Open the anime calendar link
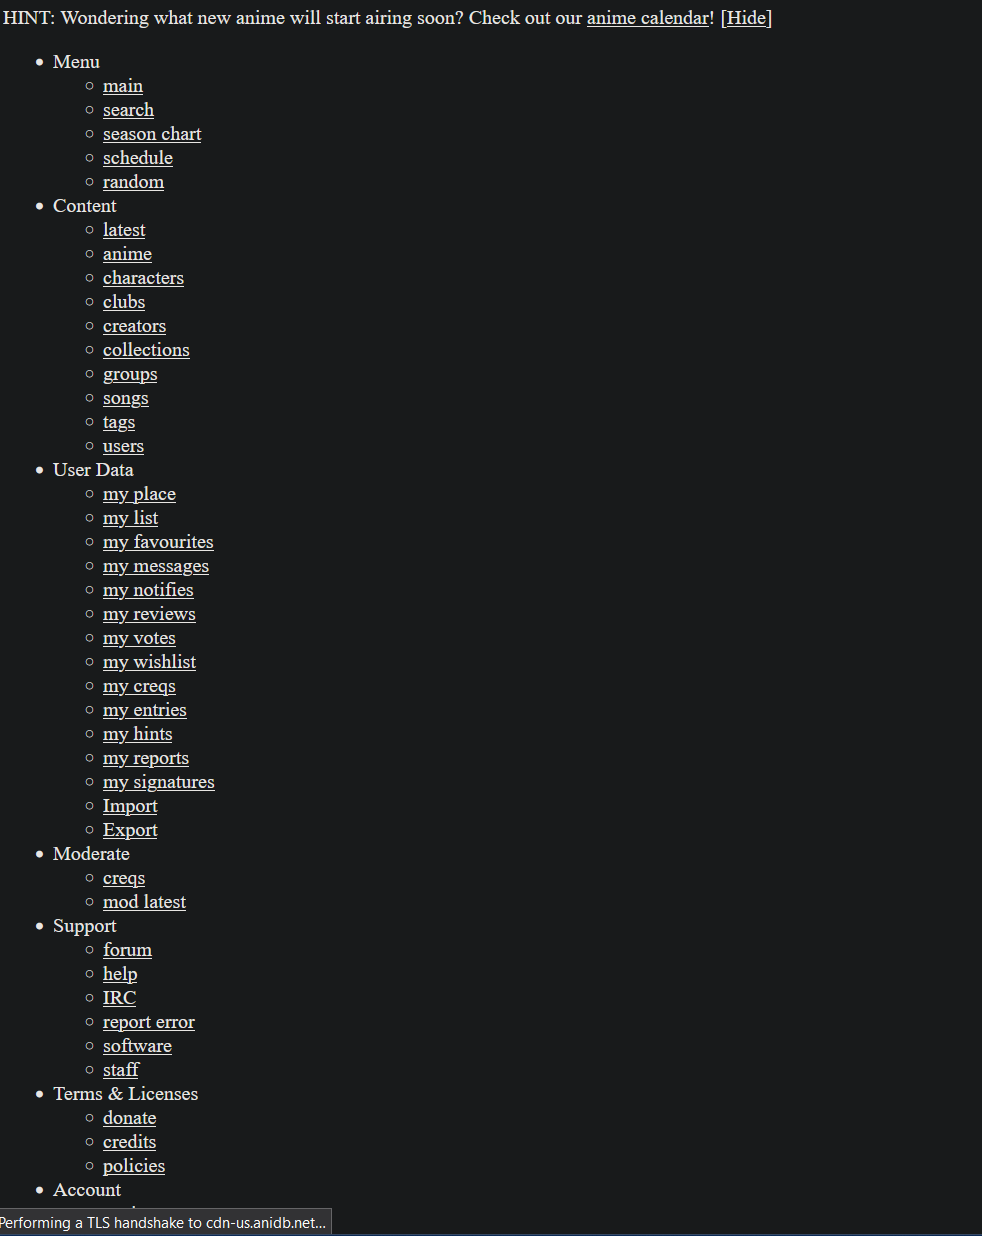This screenshot has height=1236, width=982. [x=647, y=18]
